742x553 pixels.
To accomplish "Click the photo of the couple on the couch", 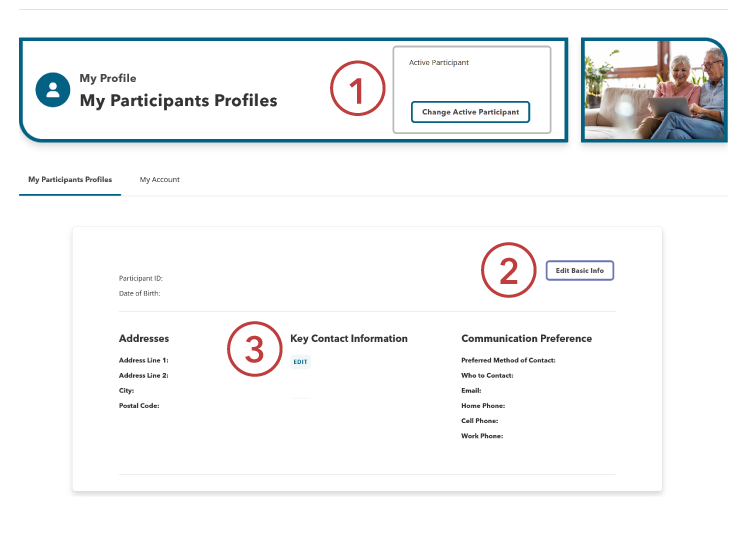I will 654,91.
